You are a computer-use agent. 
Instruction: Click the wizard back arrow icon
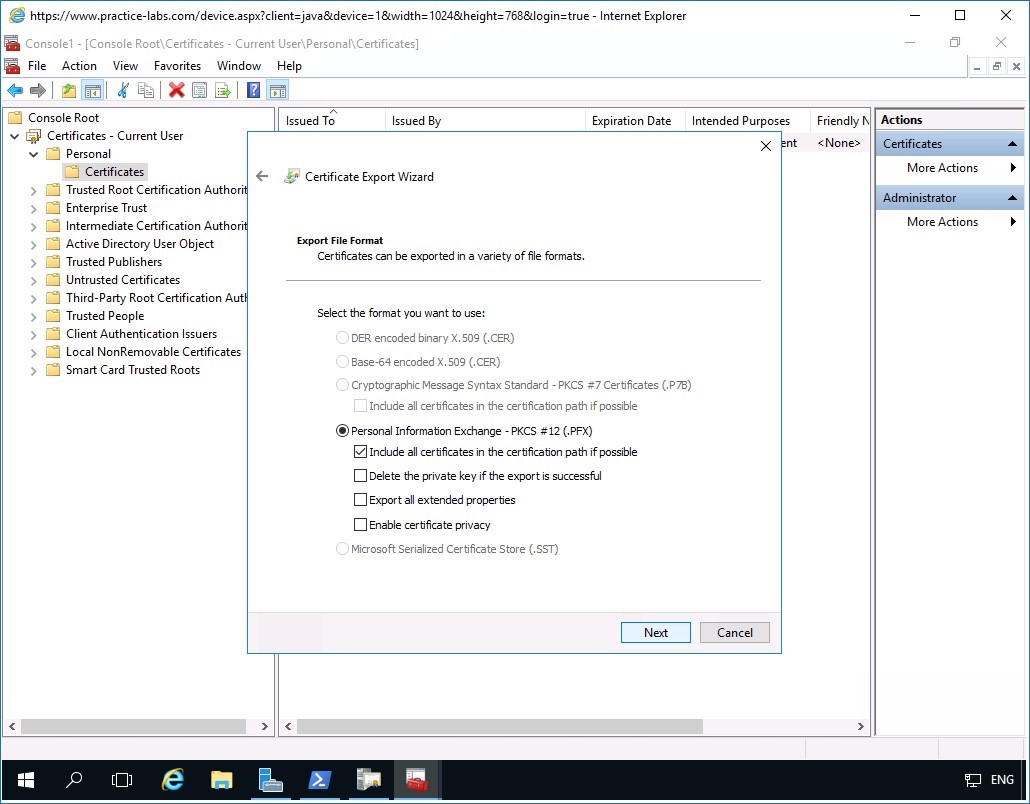point(262,176)
